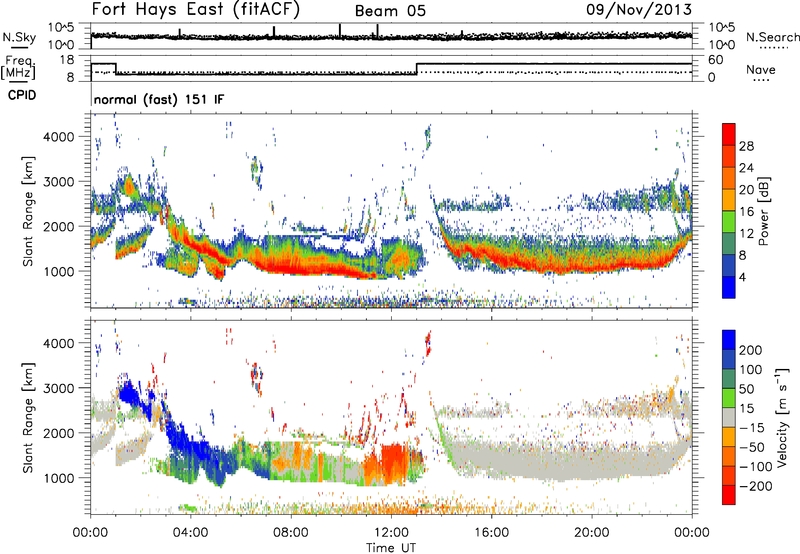Click the title 'Fort Hays East (fitACF)'
This screenshot has height=554, width=800.
click(x=196, y=10)
